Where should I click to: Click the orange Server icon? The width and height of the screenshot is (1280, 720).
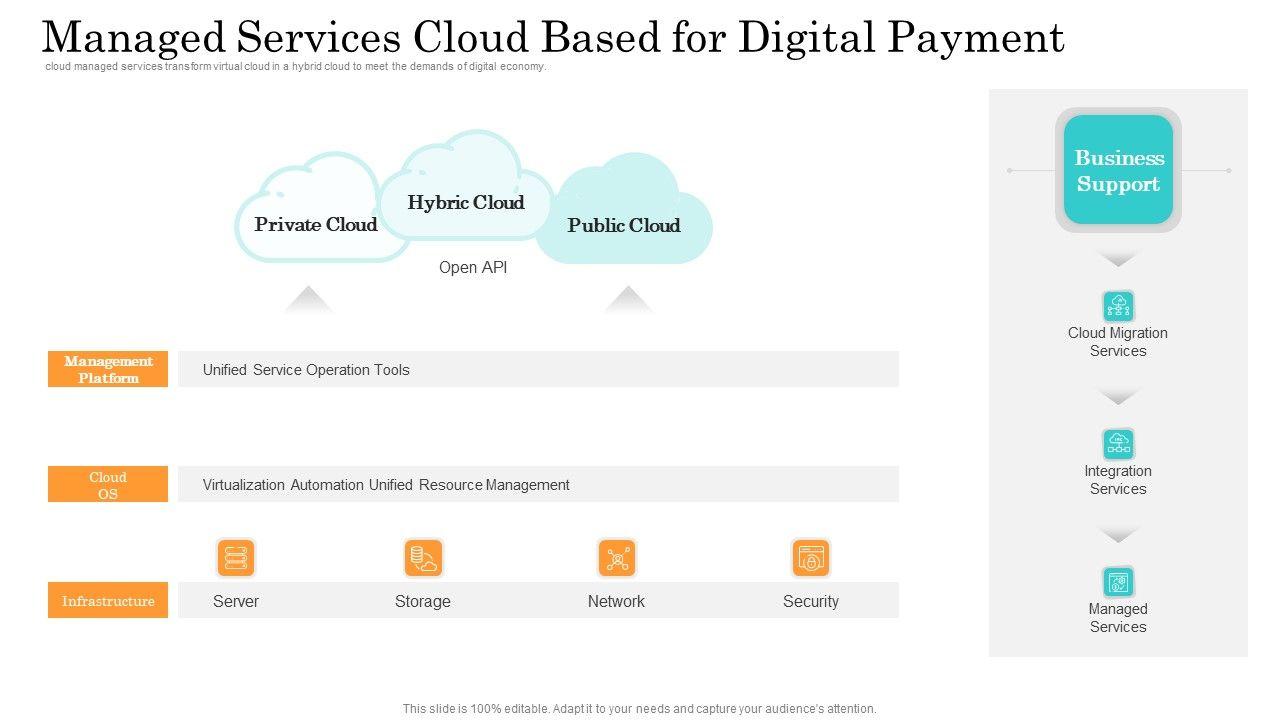236,558
